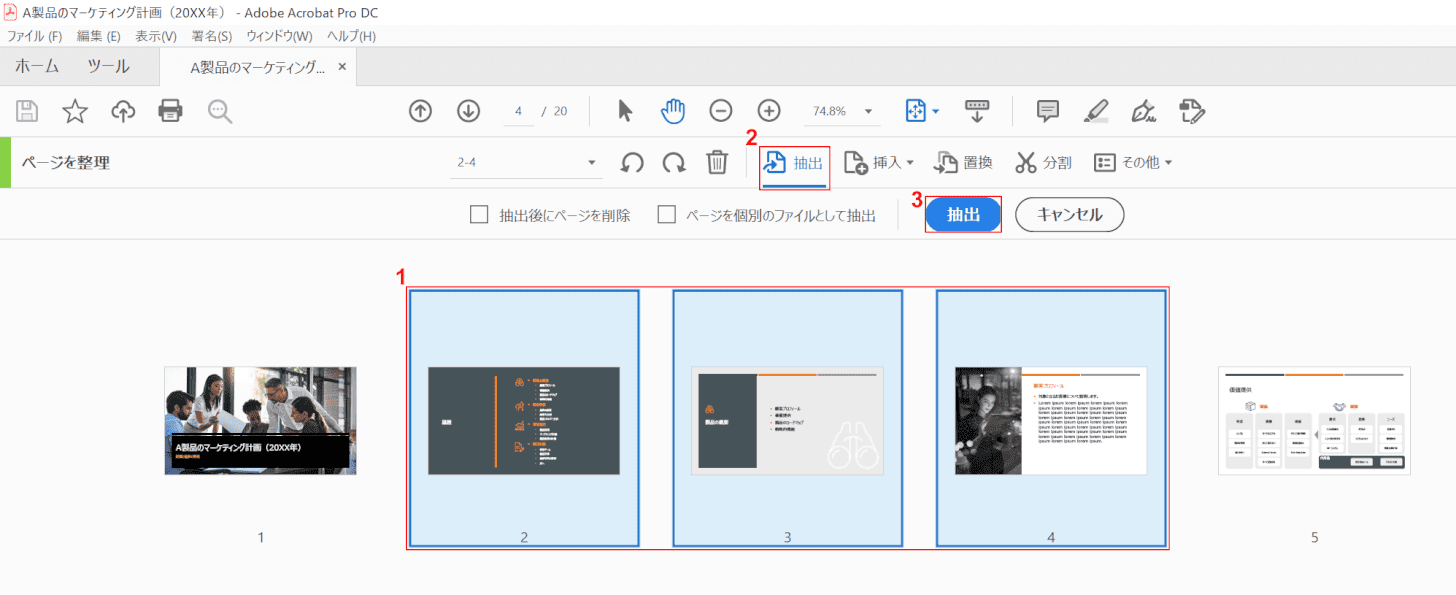This screenshot has height=595, width=1456.
Task: Enable ページを個別のファイルとして抽出 checkbox
Action: point(667,214)
